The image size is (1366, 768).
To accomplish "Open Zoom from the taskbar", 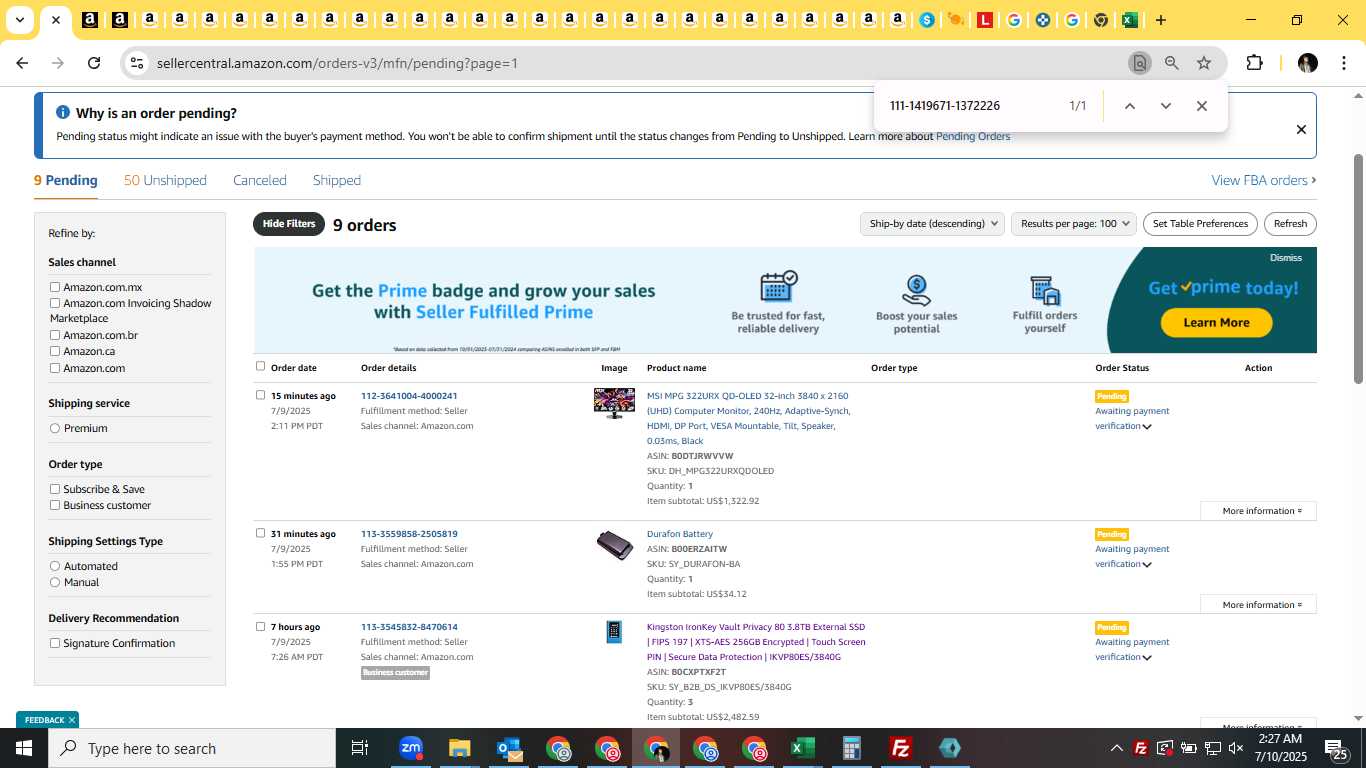I will (411, 748).
